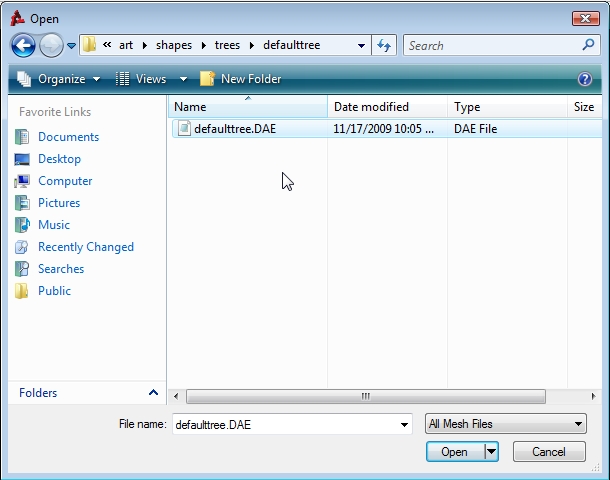Image resolution: width=610 pixels, height=480 pixels.
Task: Select the defaulttree.DAE file
Action: (234, 129)
